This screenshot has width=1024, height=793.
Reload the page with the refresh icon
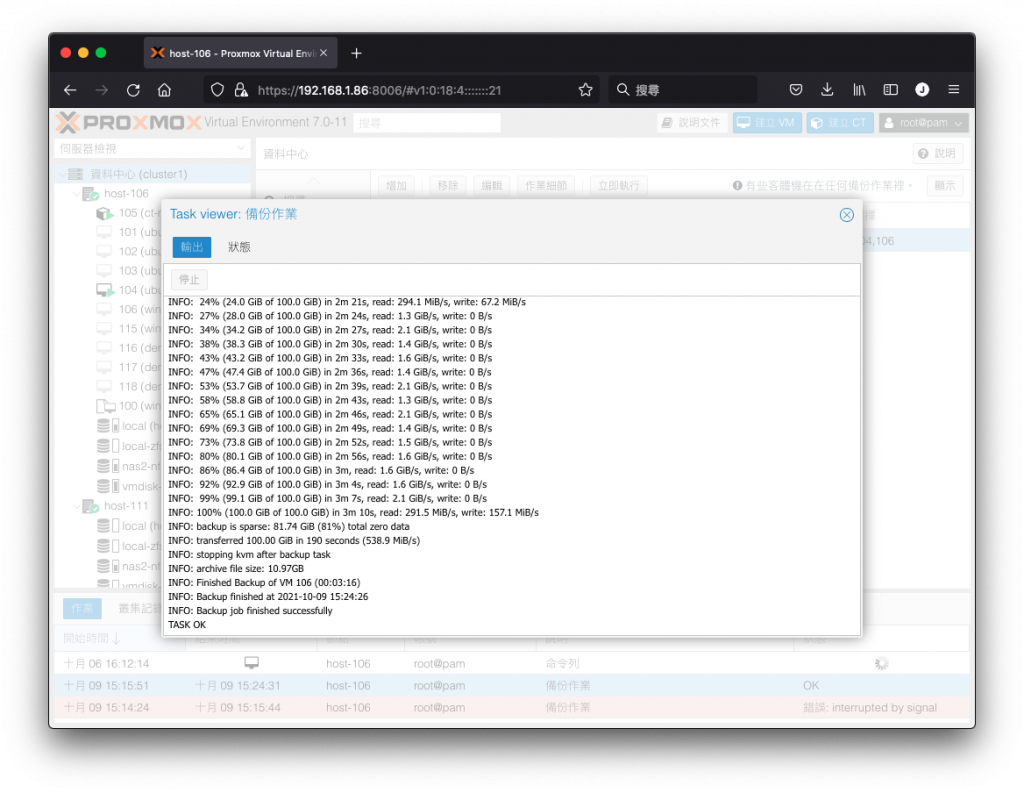click(133, 90)
